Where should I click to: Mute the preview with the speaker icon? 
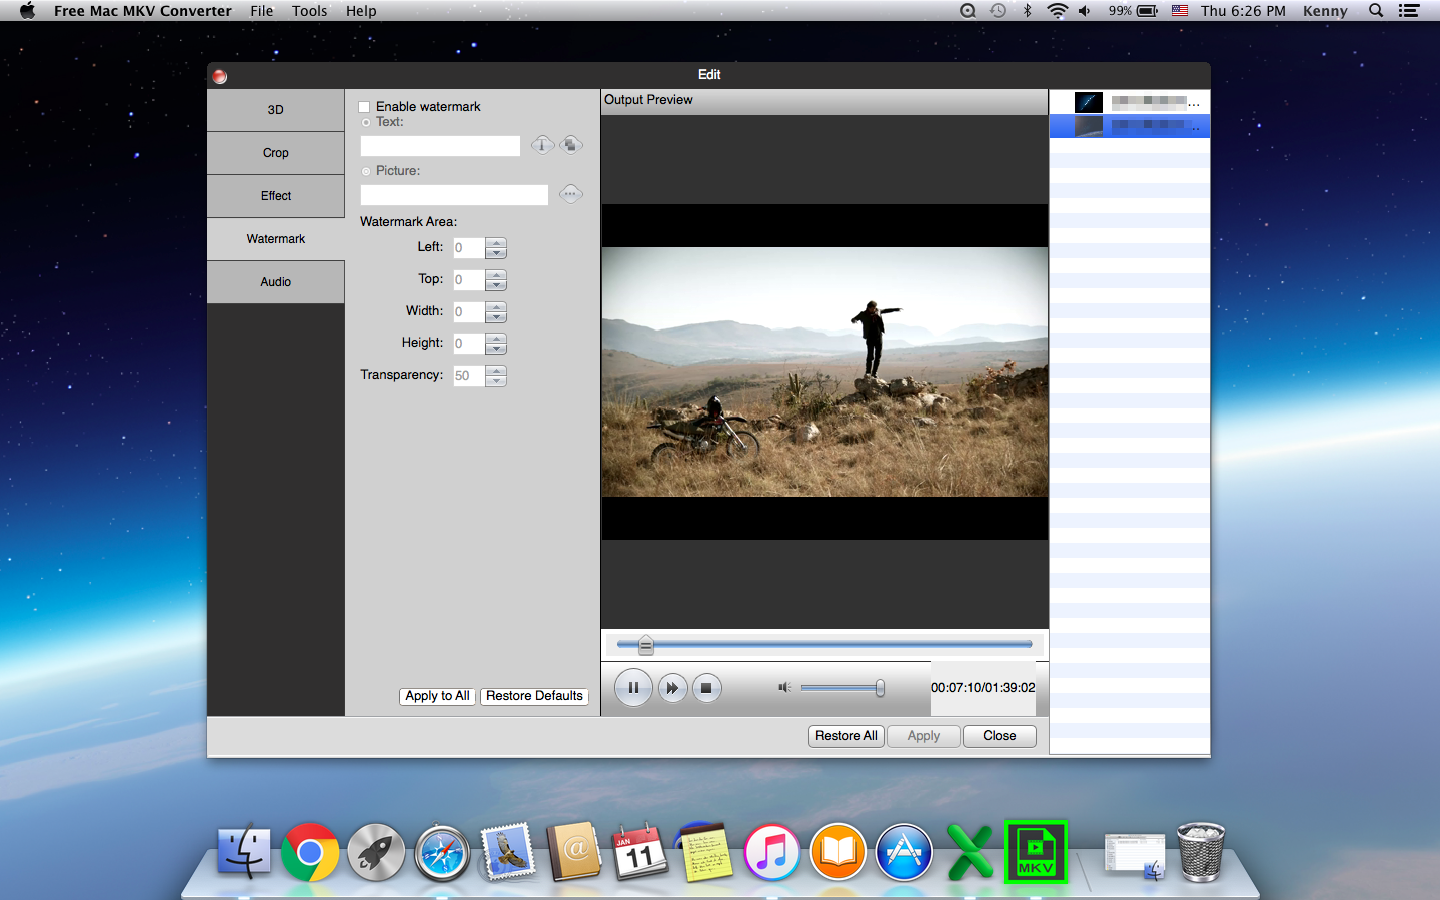click(784, 688)
